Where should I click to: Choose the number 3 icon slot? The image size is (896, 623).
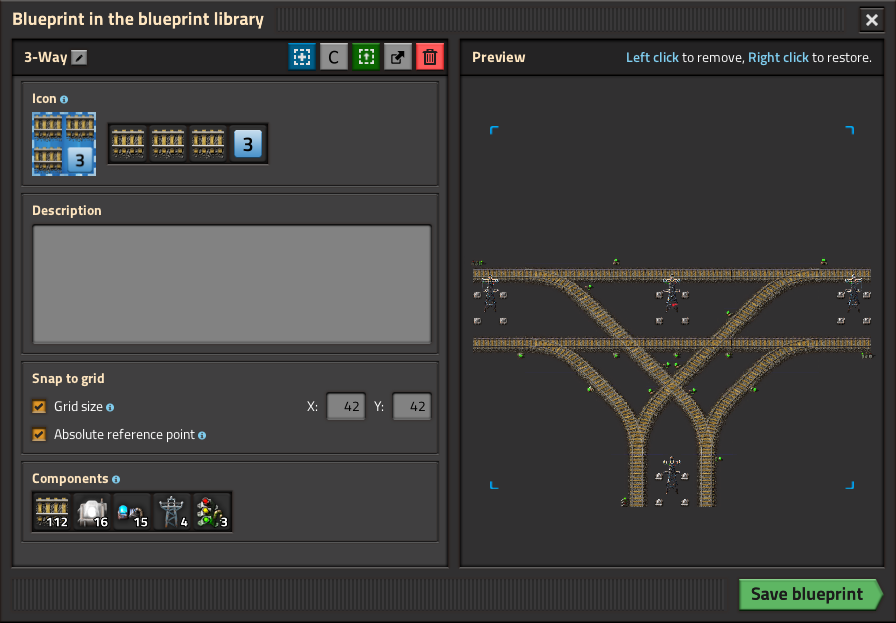tap(247, 143)
